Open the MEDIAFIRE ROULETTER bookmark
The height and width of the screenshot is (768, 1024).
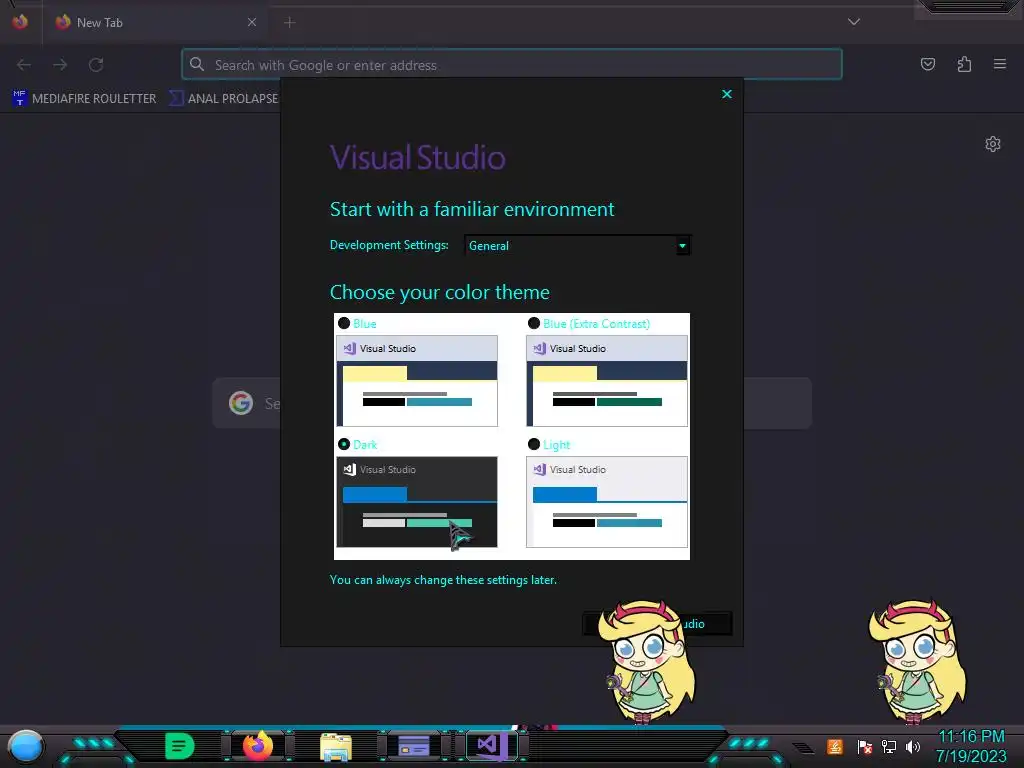(84, 99)
